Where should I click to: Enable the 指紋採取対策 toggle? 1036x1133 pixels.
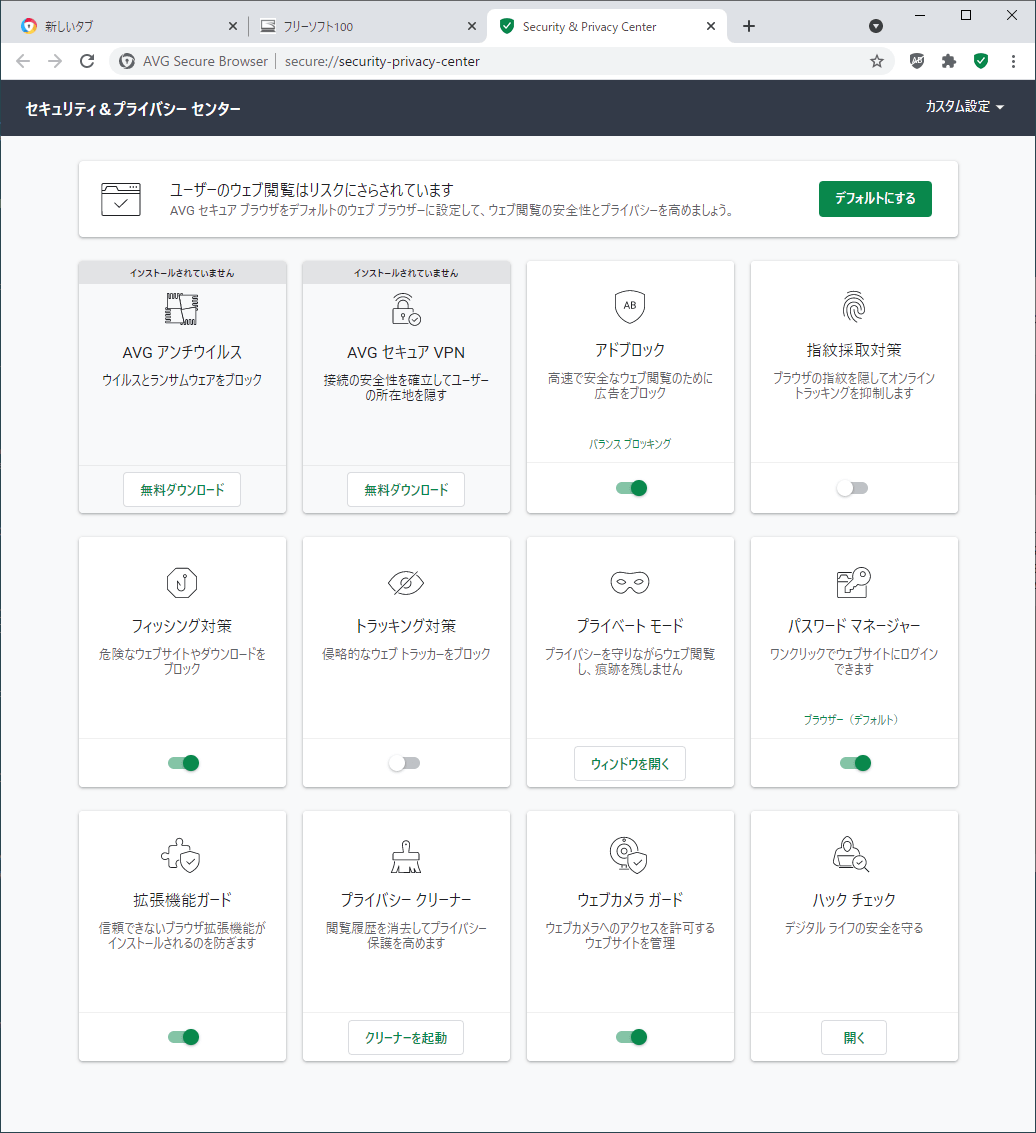click(x=853, y=488)
